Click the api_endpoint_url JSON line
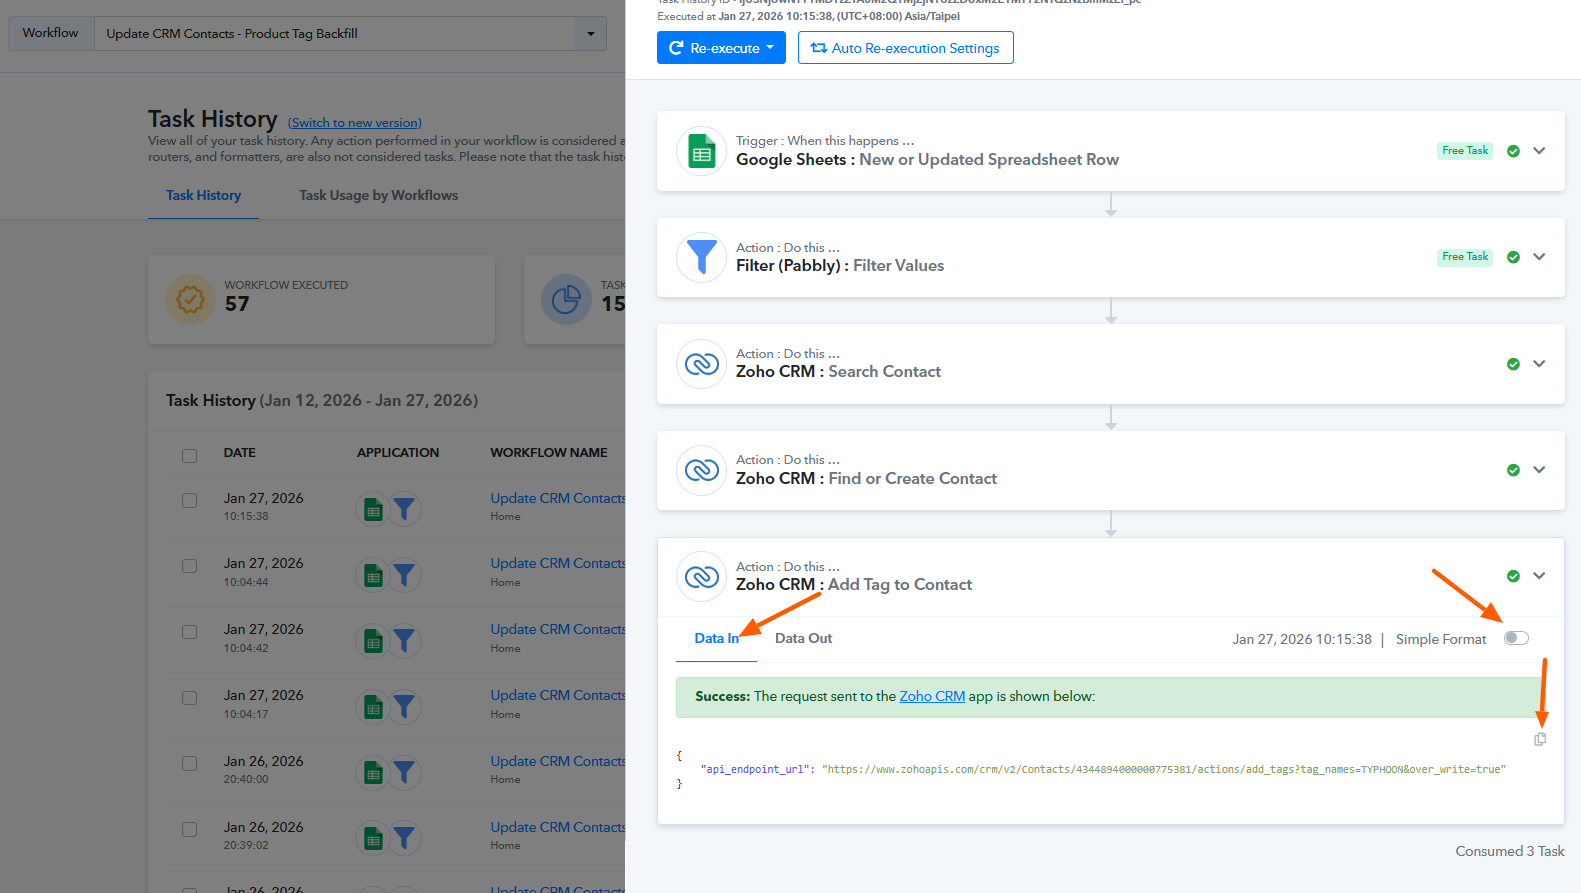This screenshot has width=1581, height=893. coord(1103,770)
